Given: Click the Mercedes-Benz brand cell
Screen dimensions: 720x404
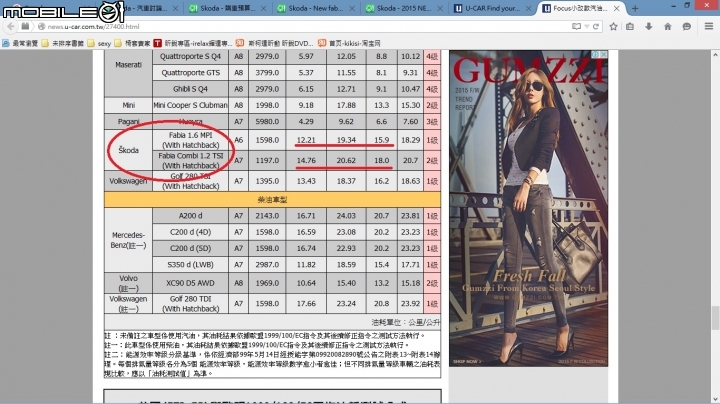Looking at the screenshot, I should (x=128, y=240).
